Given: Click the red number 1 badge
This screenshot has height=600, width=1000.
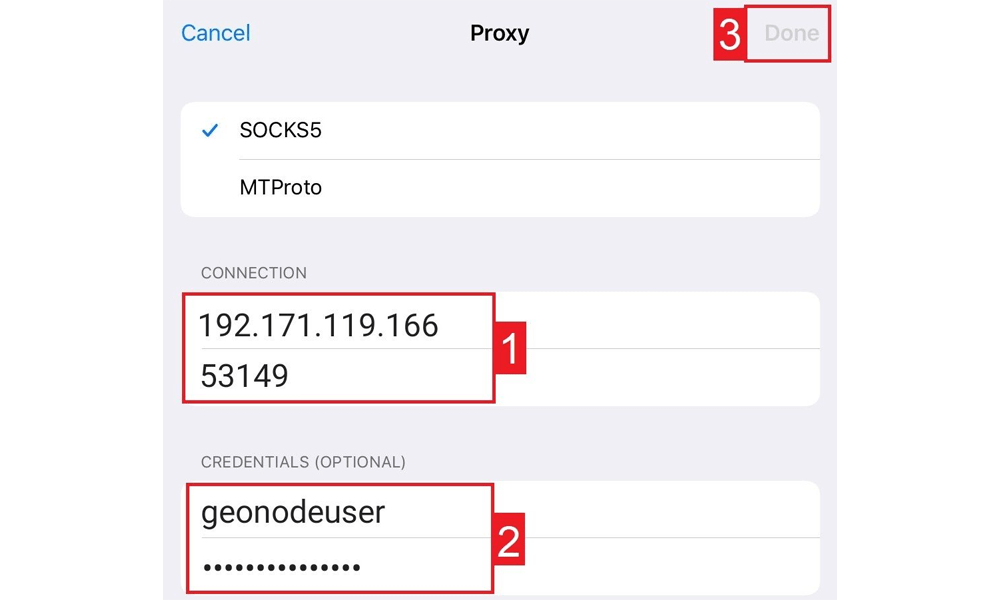Looking at the screenshot, I should point(510,349).
